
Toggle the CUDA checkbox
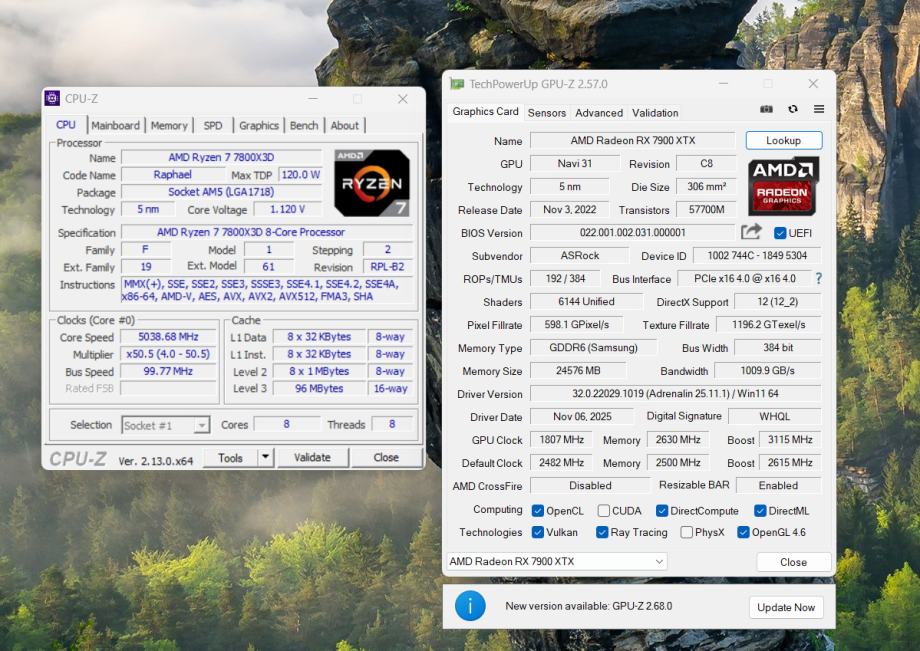603,511
